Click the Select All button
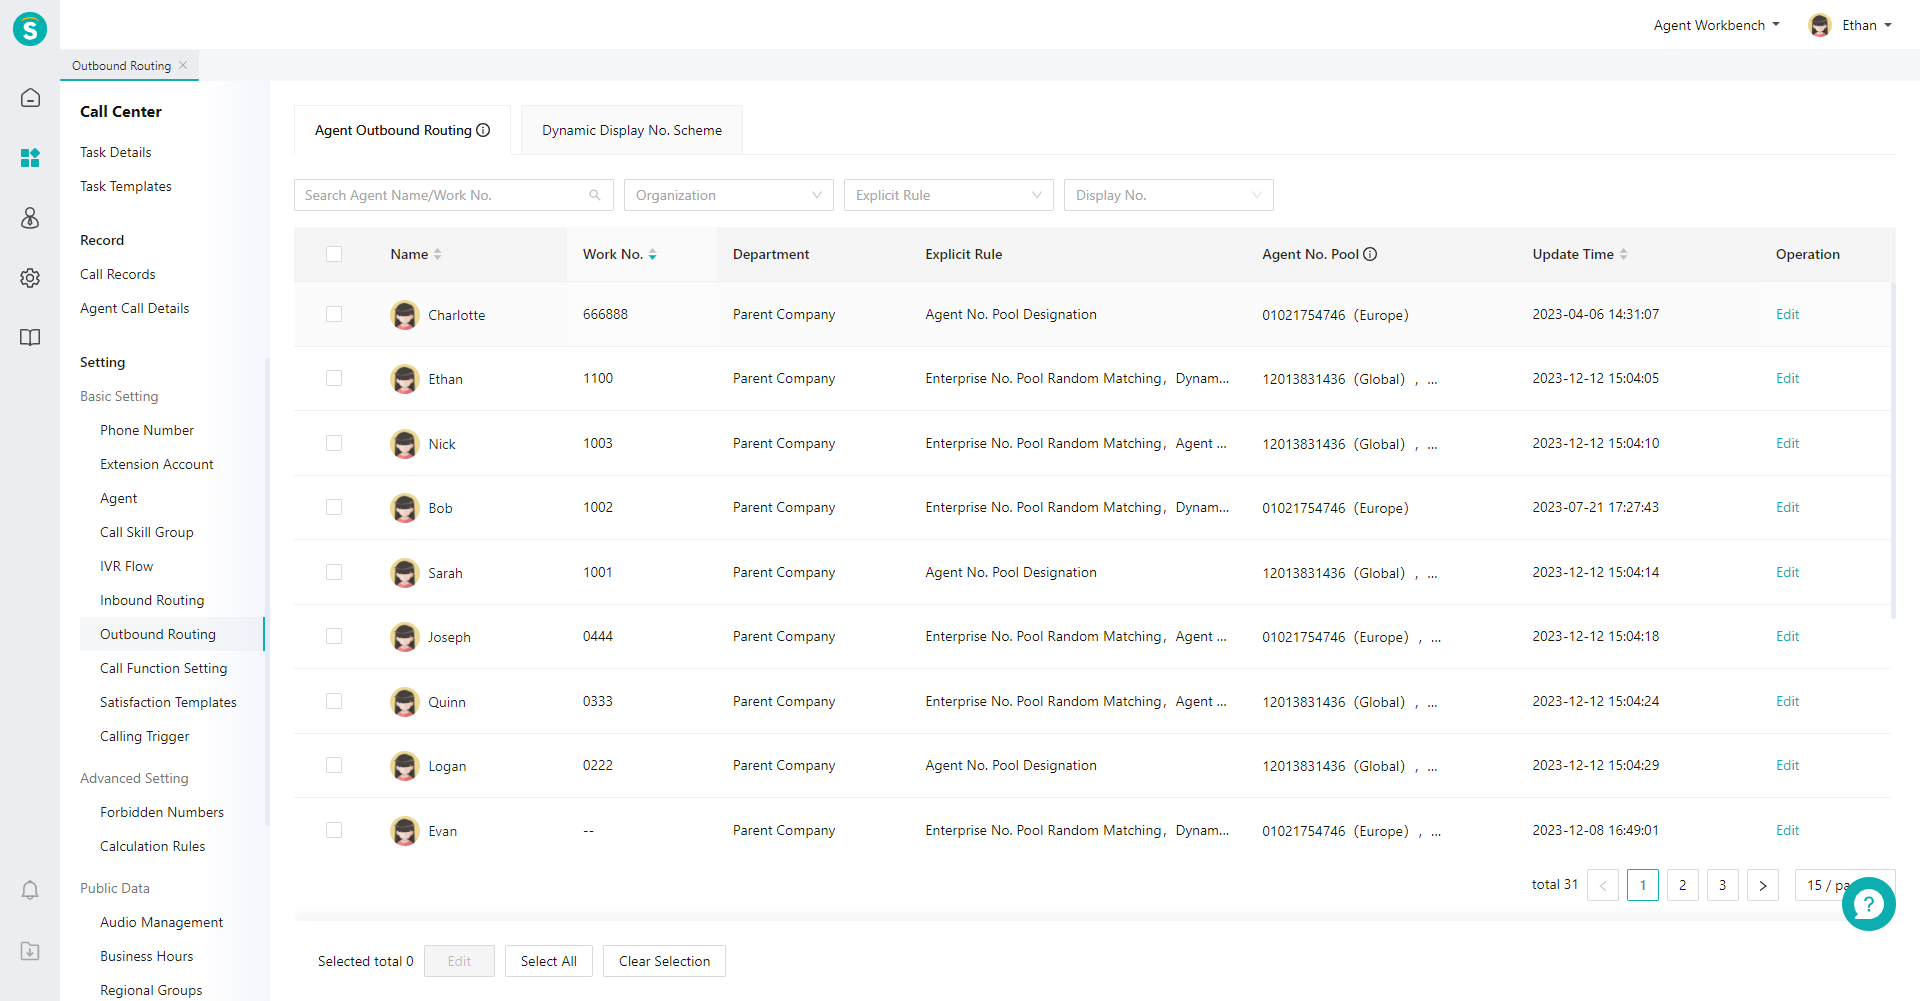 [549, 961]
